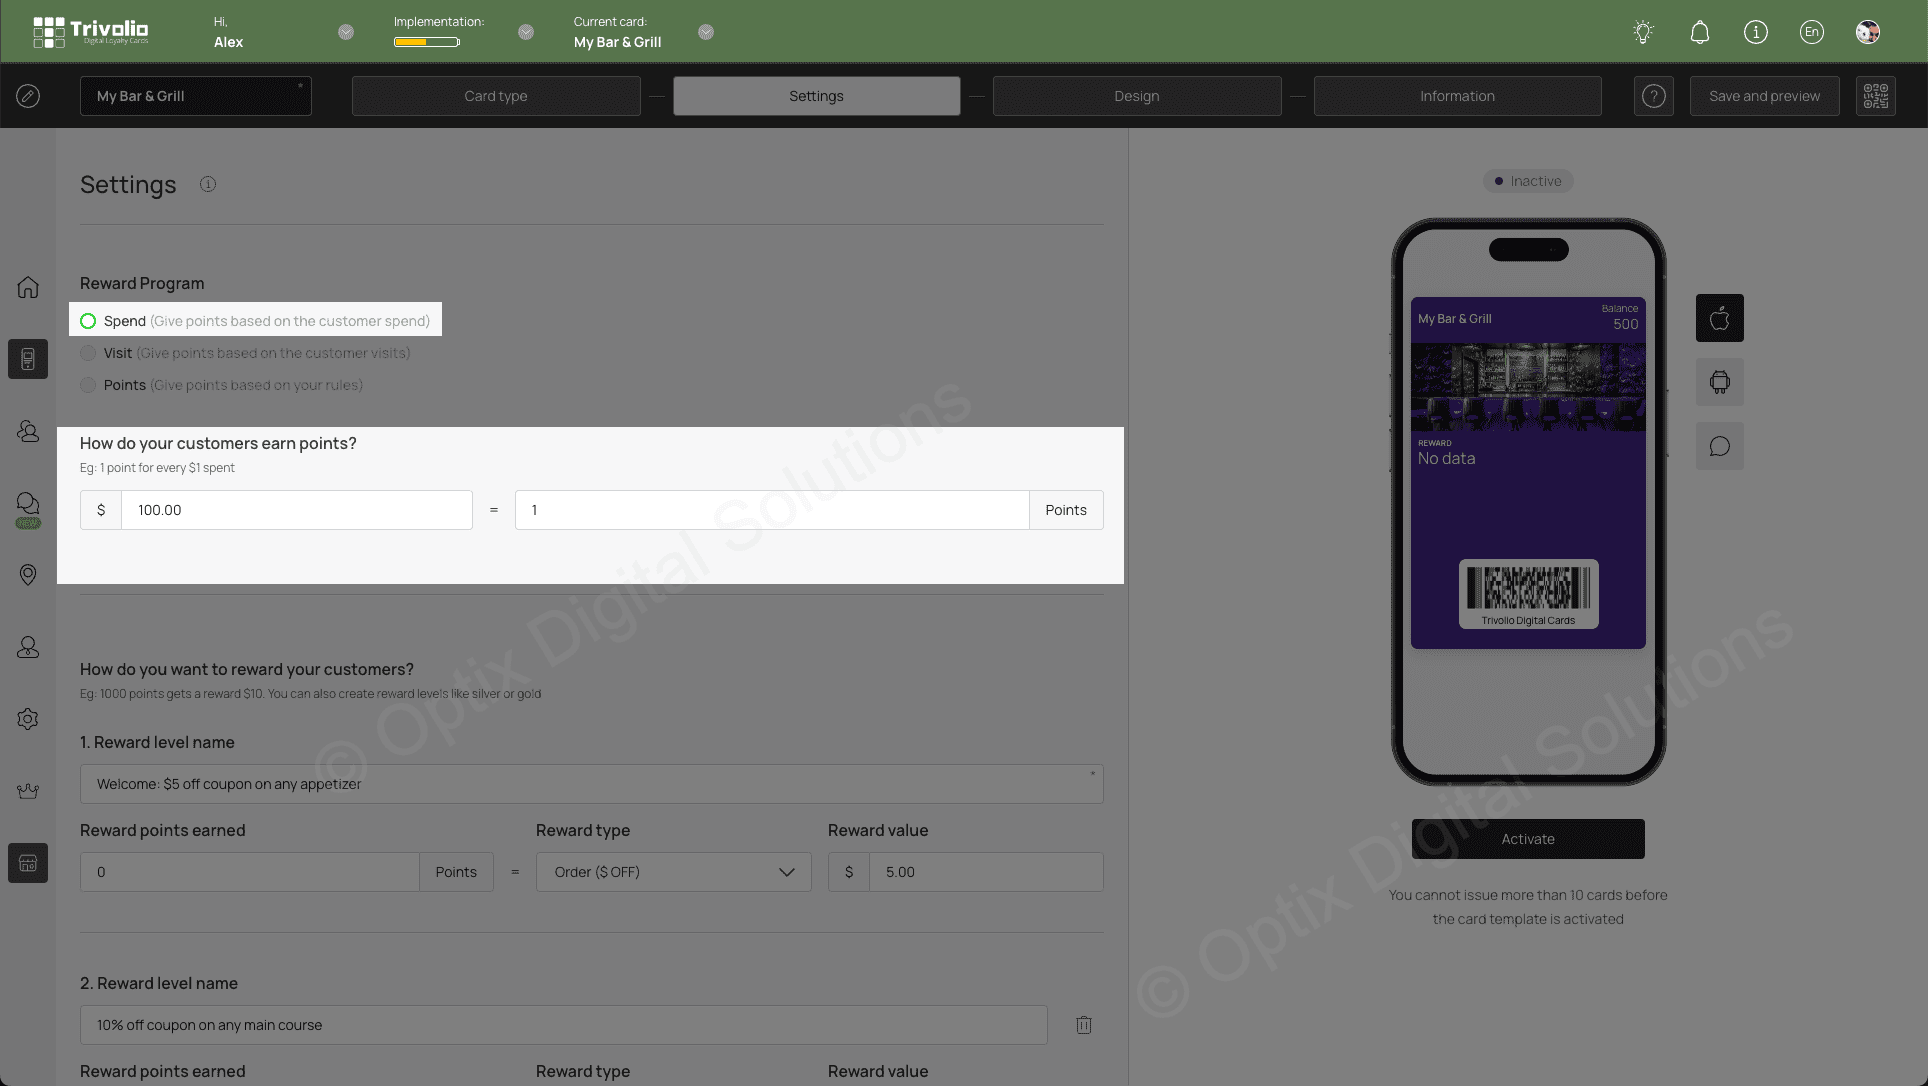Select the loyalty cards sidebar icon
Screen dimensions: 1928x1086
point(28,359)
